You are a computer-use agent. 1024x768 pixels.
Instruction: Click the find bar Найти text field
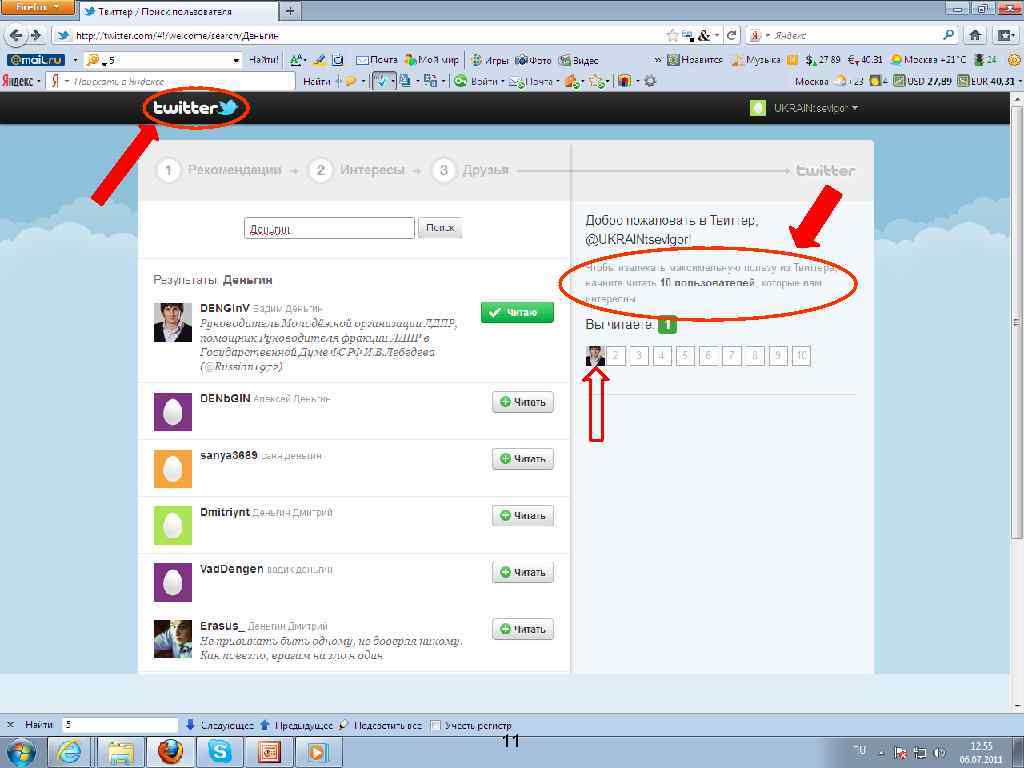[x=120, y=725]
